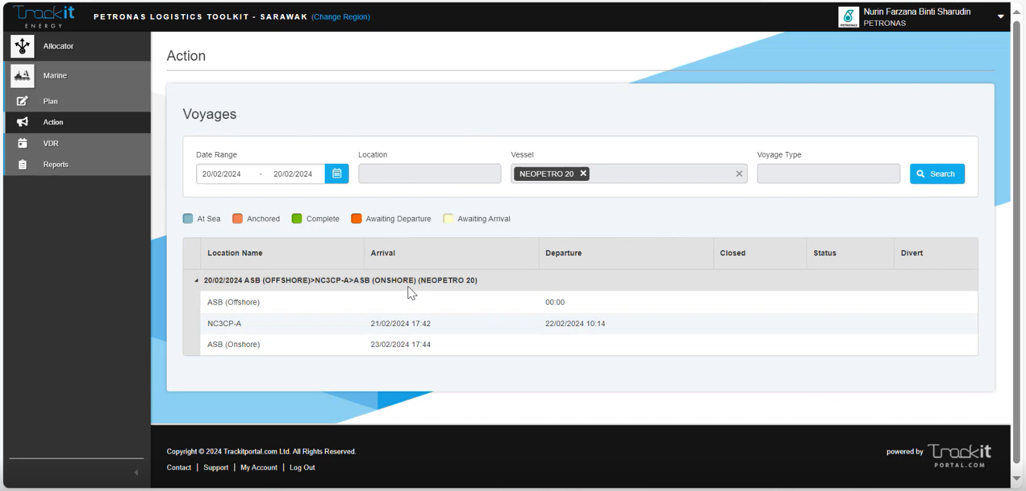Click the Awaiting Departure legend swatch
This screenshot has height=491, width=1026.
[357, 219]
